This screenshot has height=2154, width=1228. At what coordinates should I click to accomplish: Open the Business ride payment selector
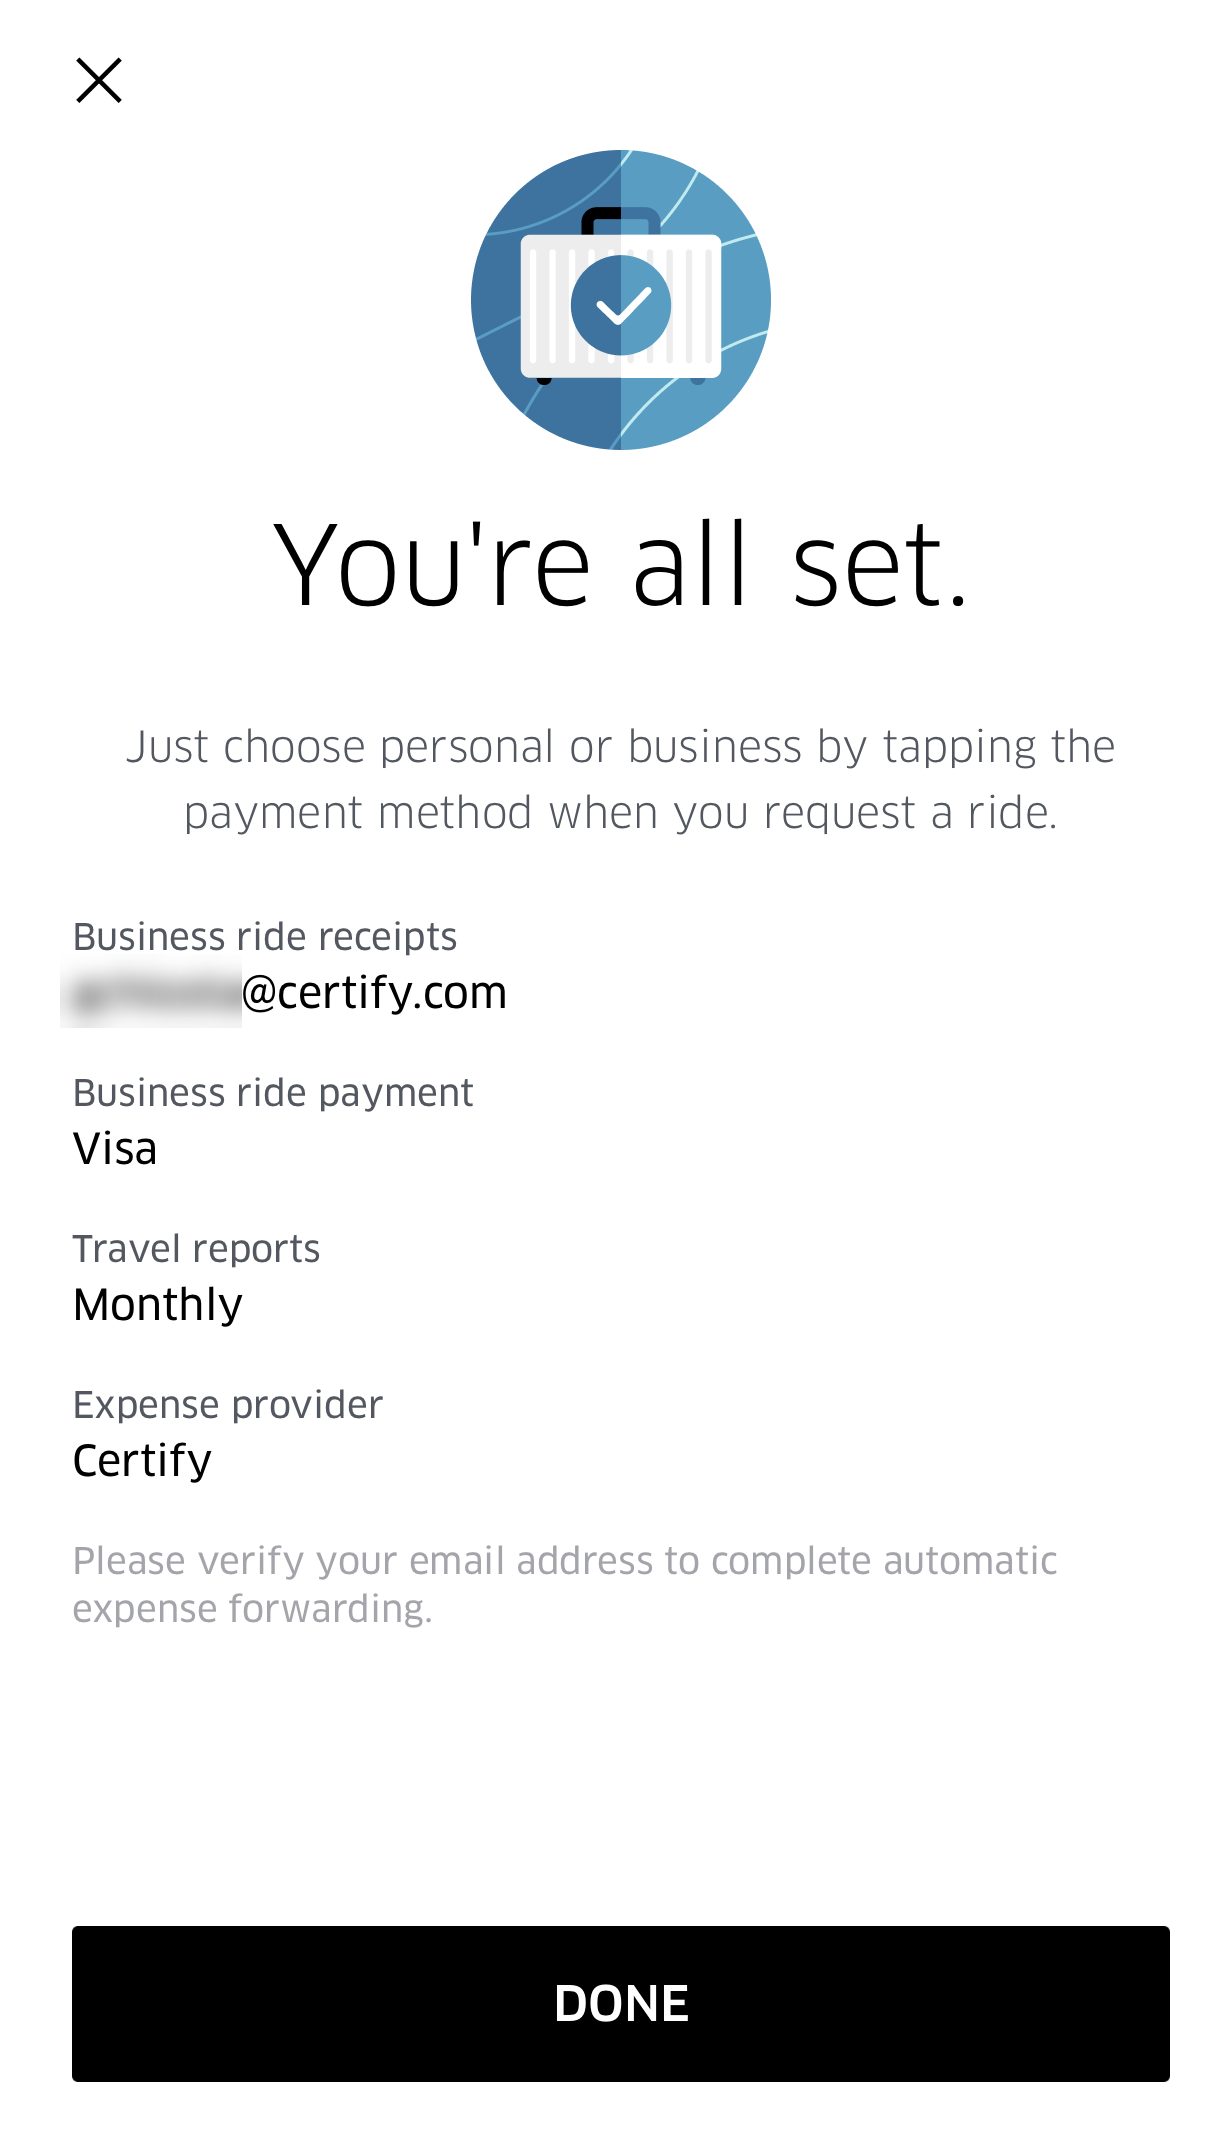[x=274, y=1092]
